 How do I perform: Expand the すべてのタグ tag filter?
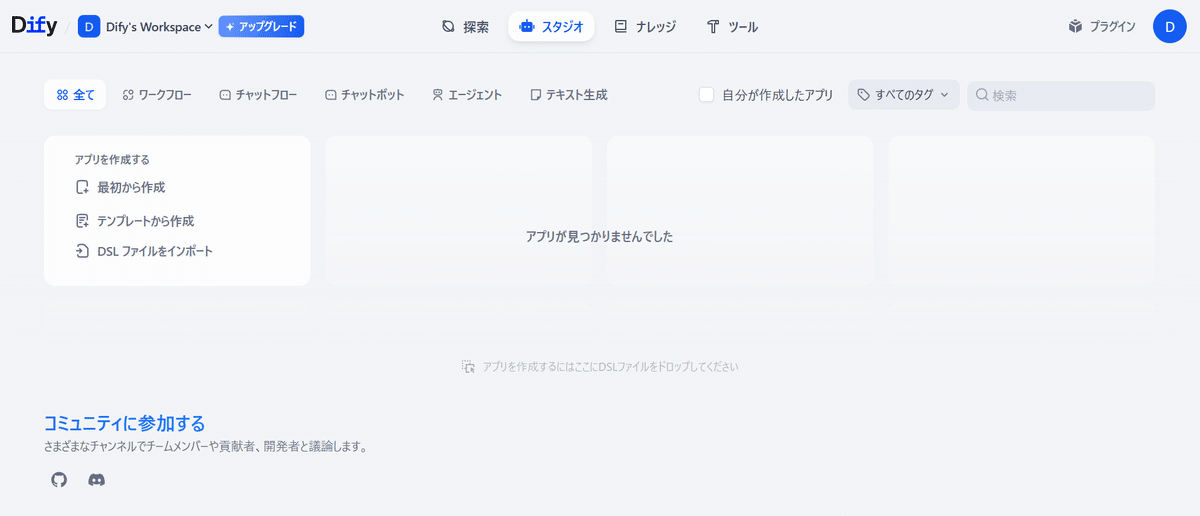[x=904, y=95]
